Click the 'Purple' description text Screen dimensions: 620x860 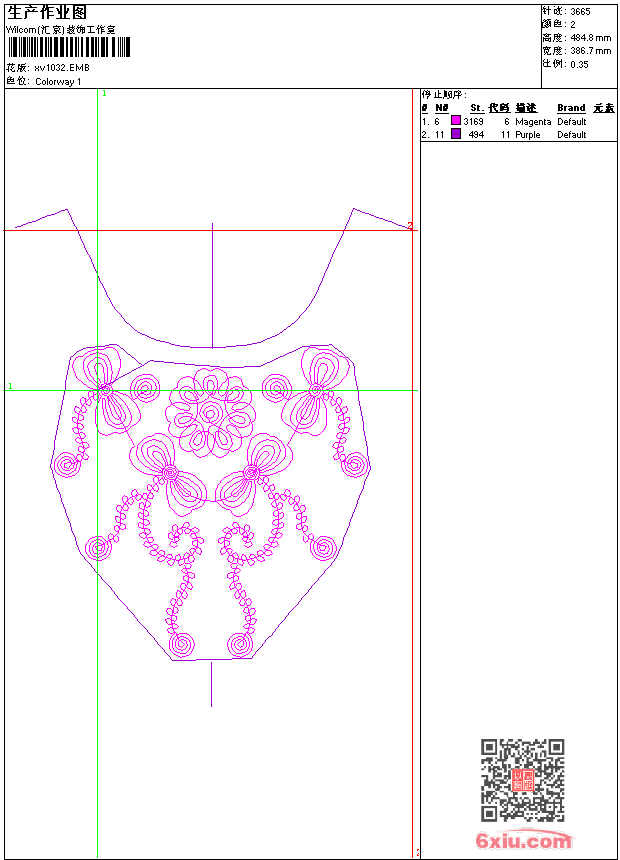527,135
